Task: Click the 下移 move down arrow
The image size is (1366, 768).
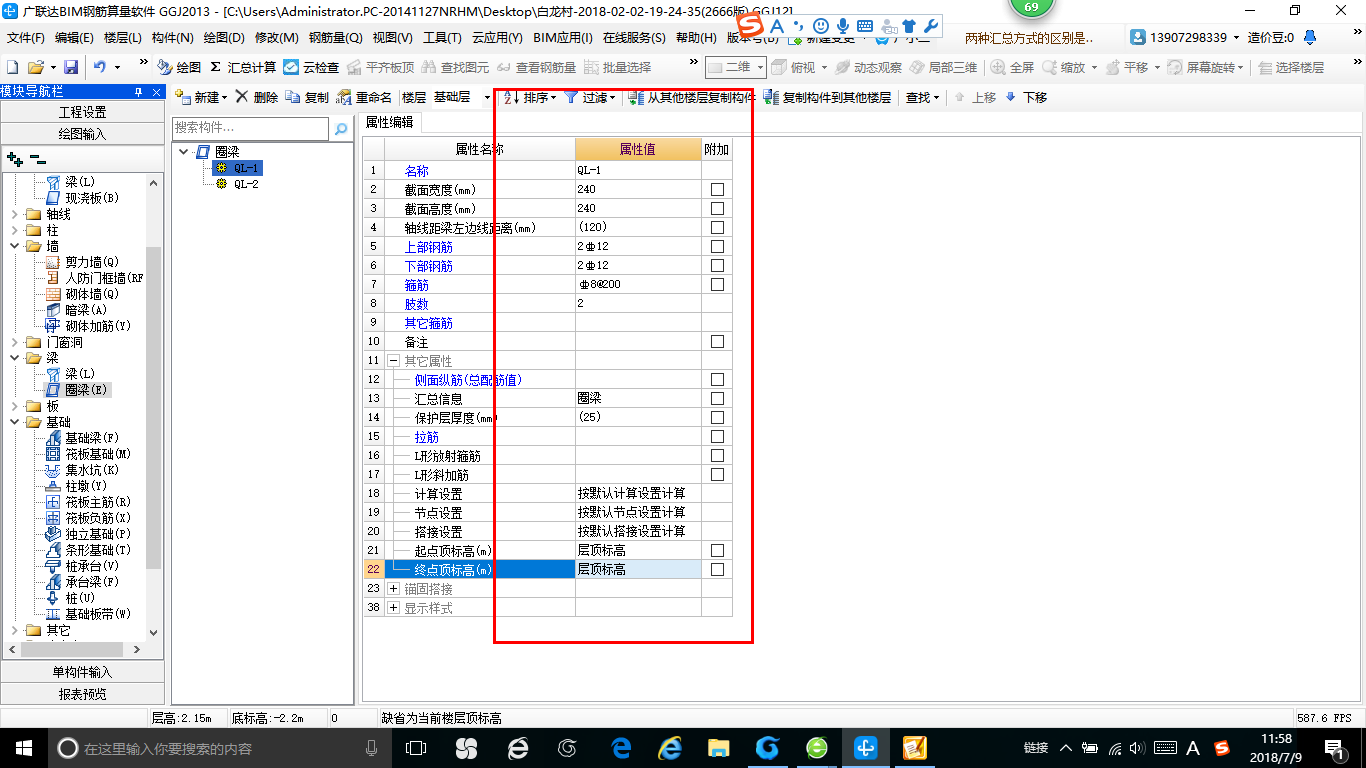Action: [1026, 97]
